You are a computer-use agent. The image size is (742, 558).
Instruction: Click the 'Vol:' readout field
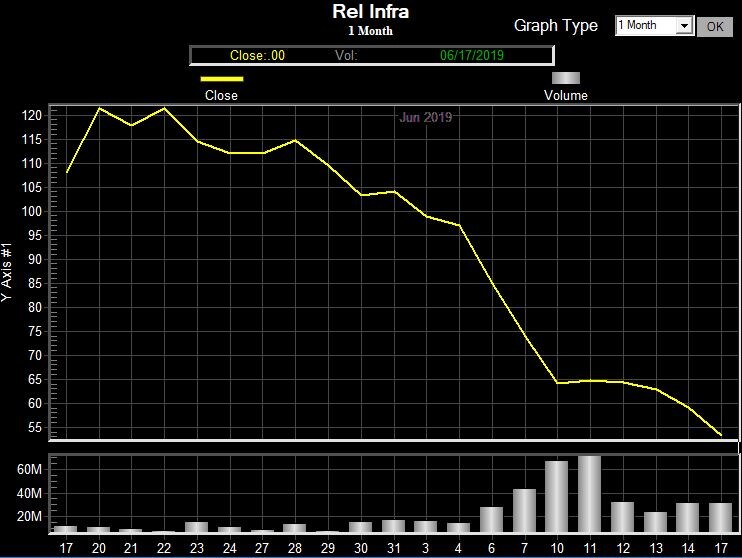click(x=346, y=55)
